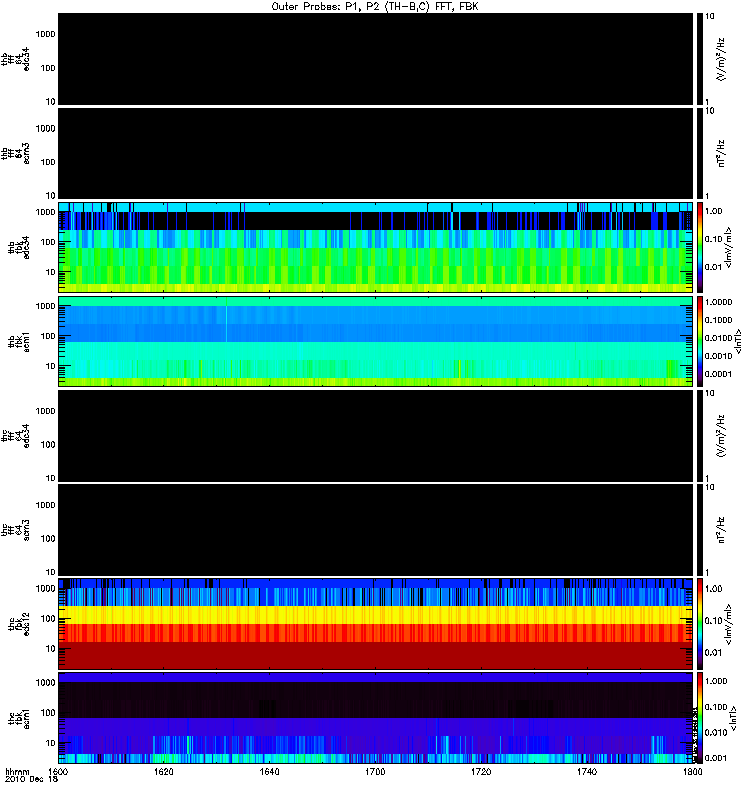Click the "0.1000" colorbar tick value
Viewport: 750px width, 800px height.
click(x=718, y=320)
